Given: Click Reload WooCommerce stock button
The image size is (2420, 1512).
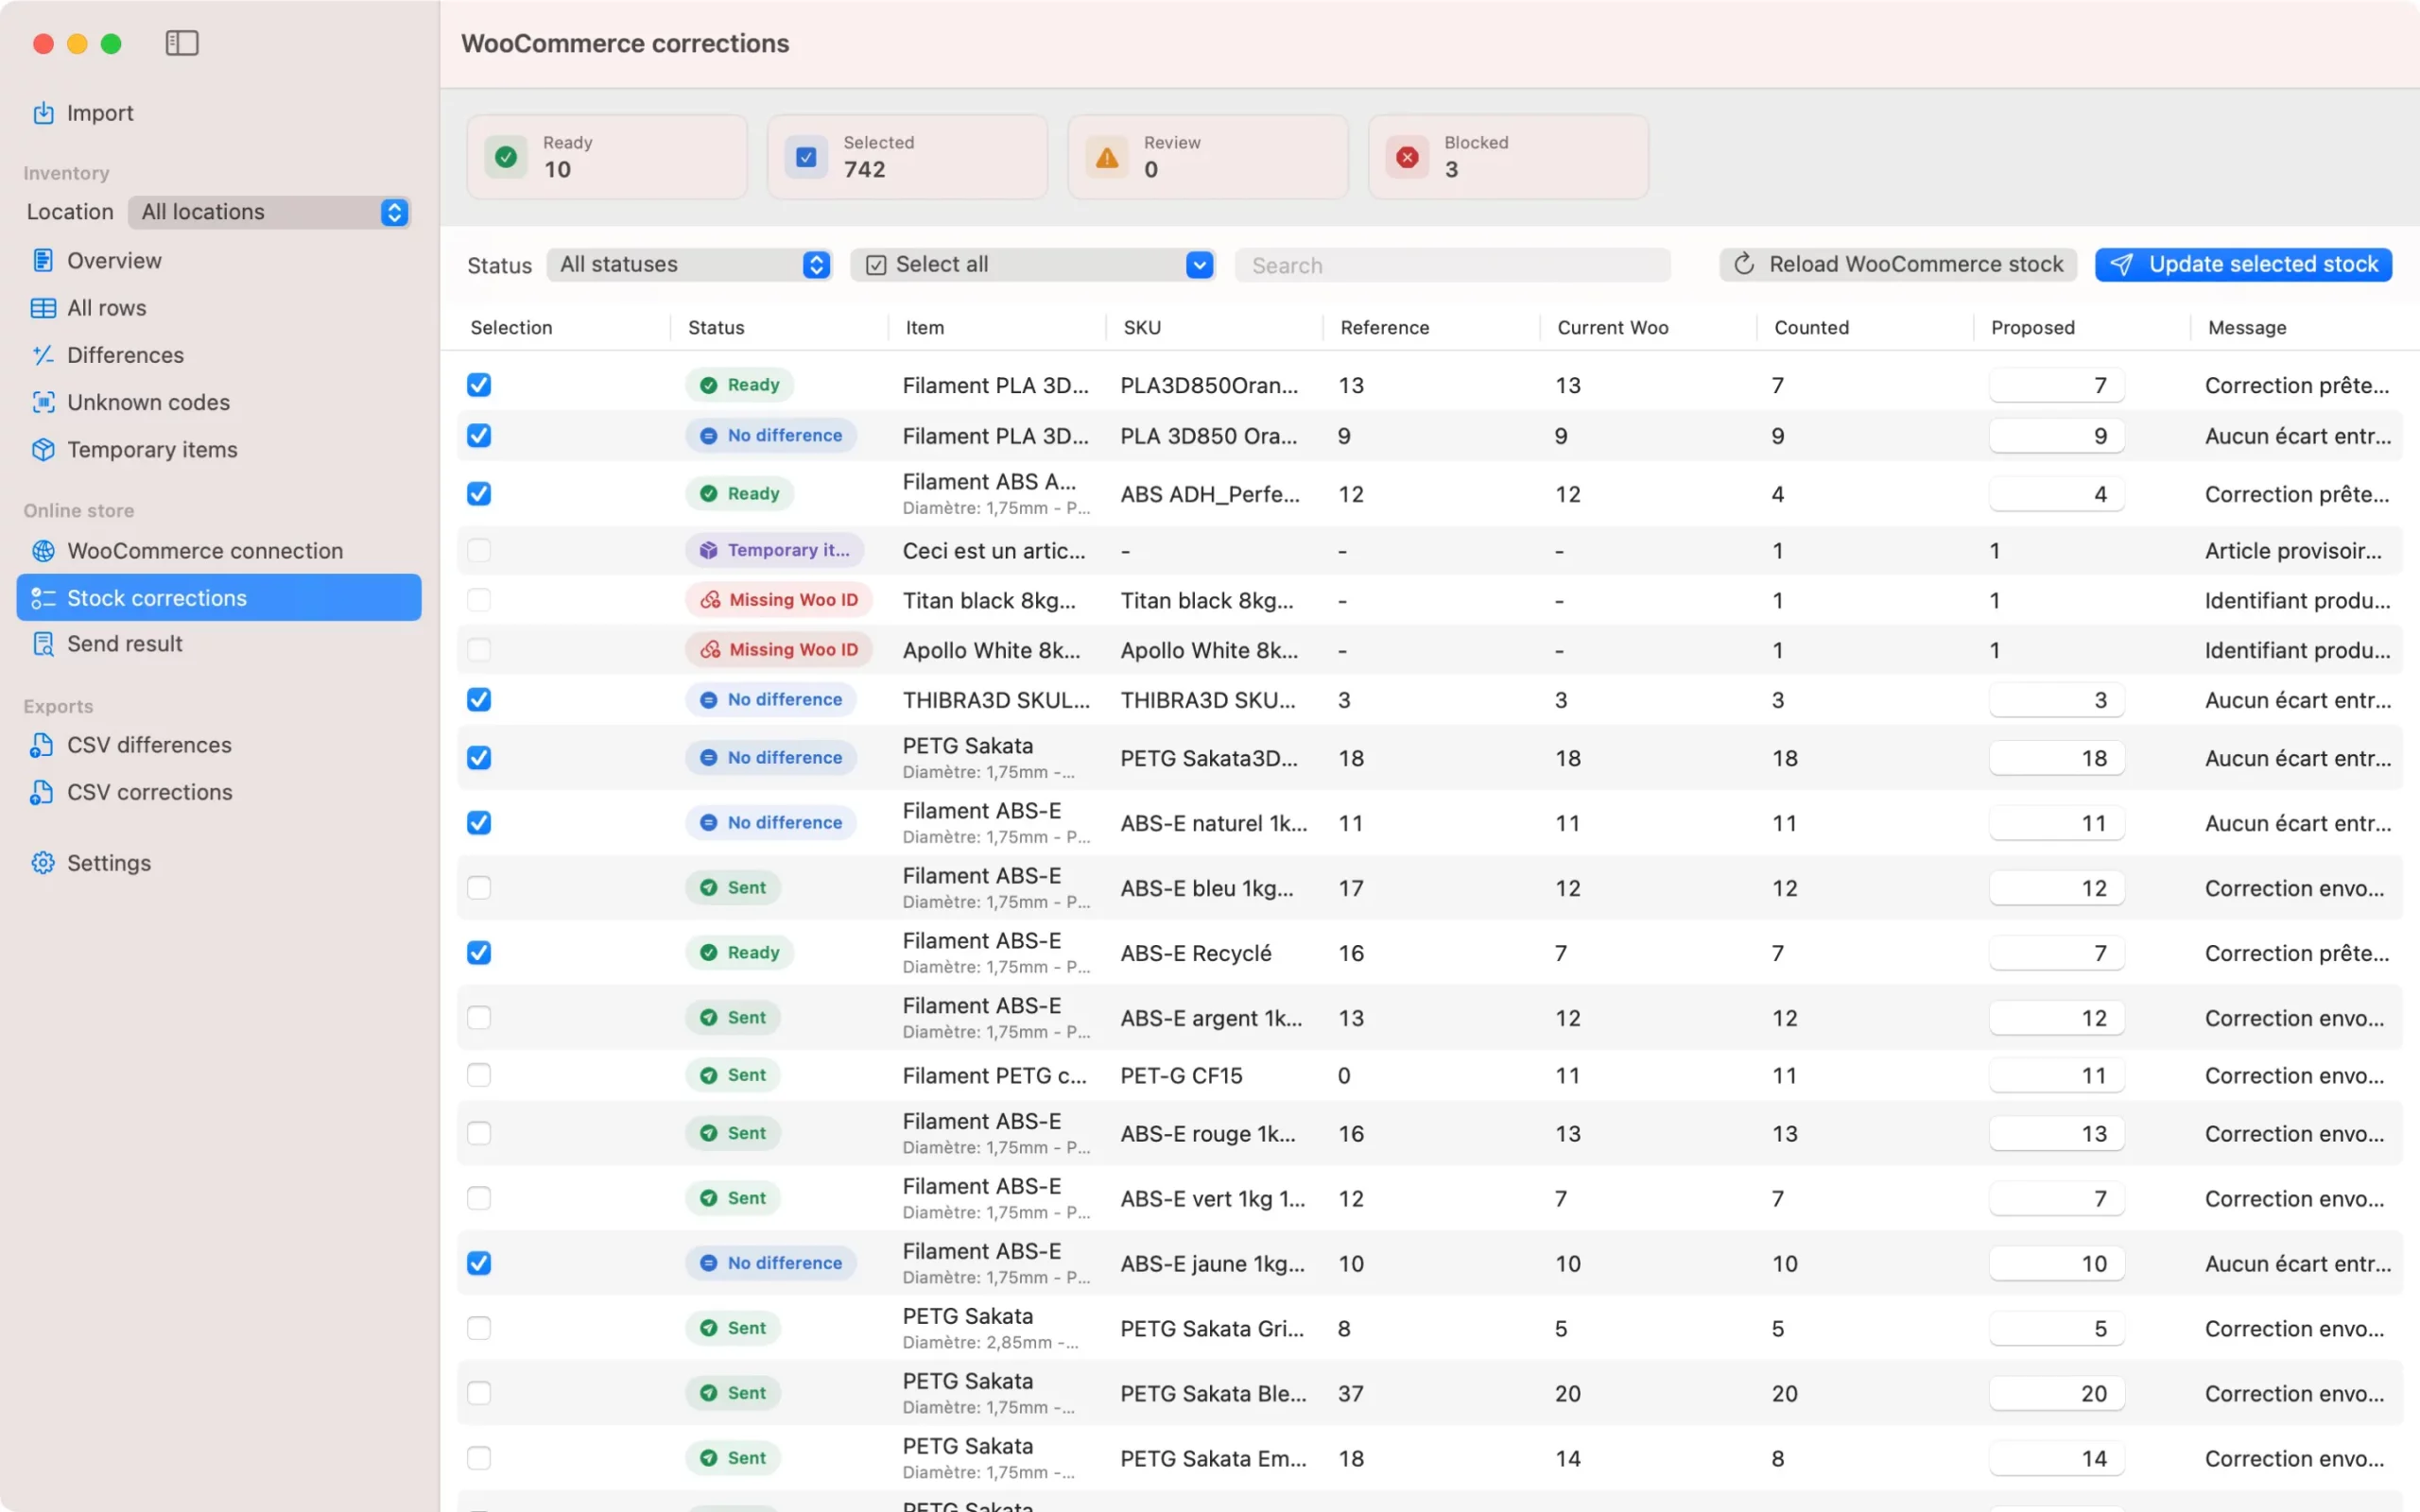Looking at the screenshot, I should 1897,265.
